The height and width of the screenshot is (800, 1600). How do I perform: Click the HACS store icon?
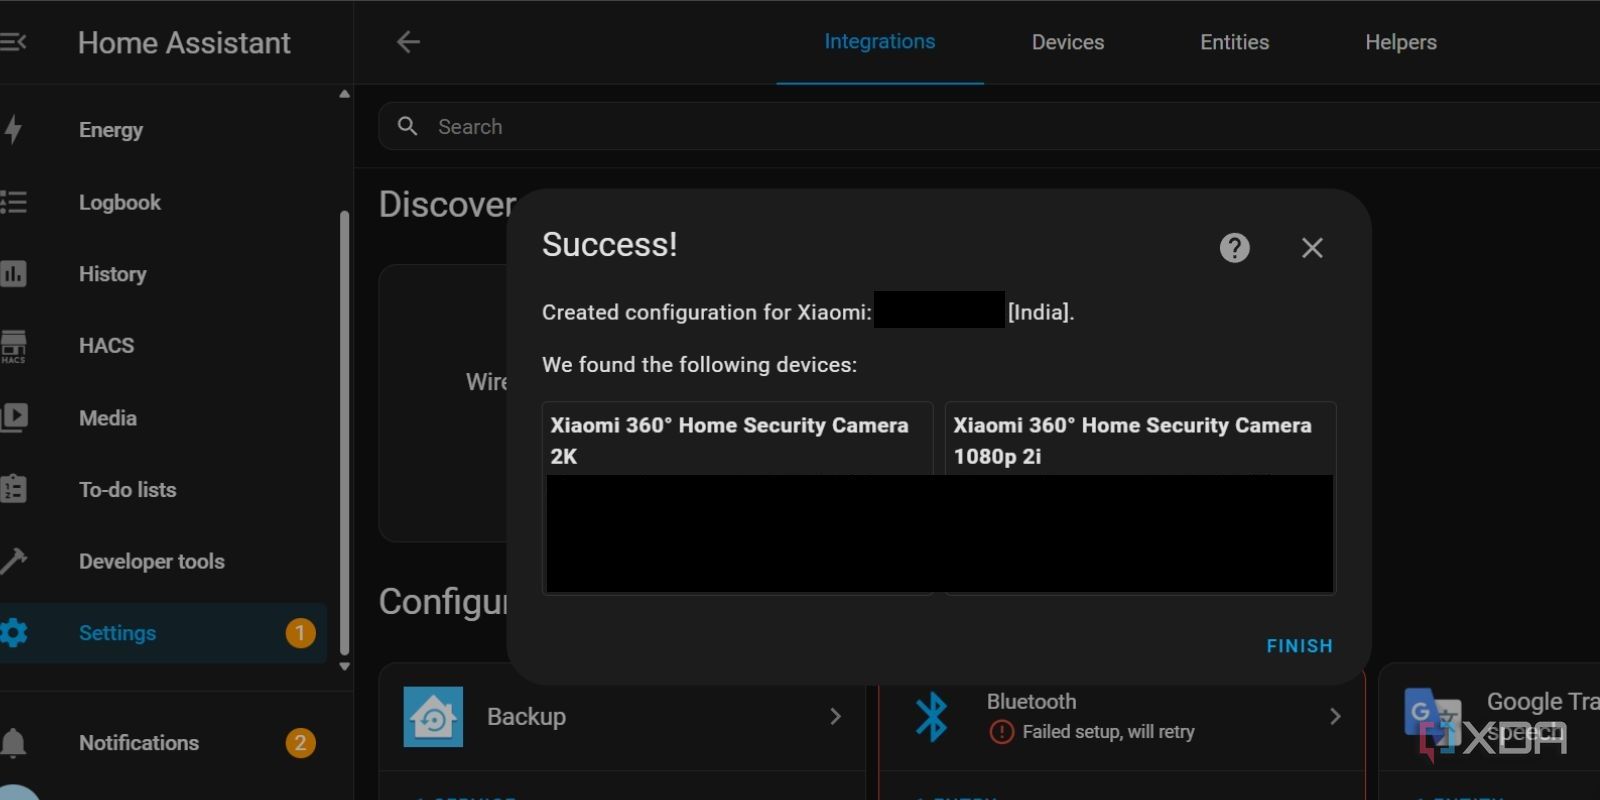pos(13,346)
